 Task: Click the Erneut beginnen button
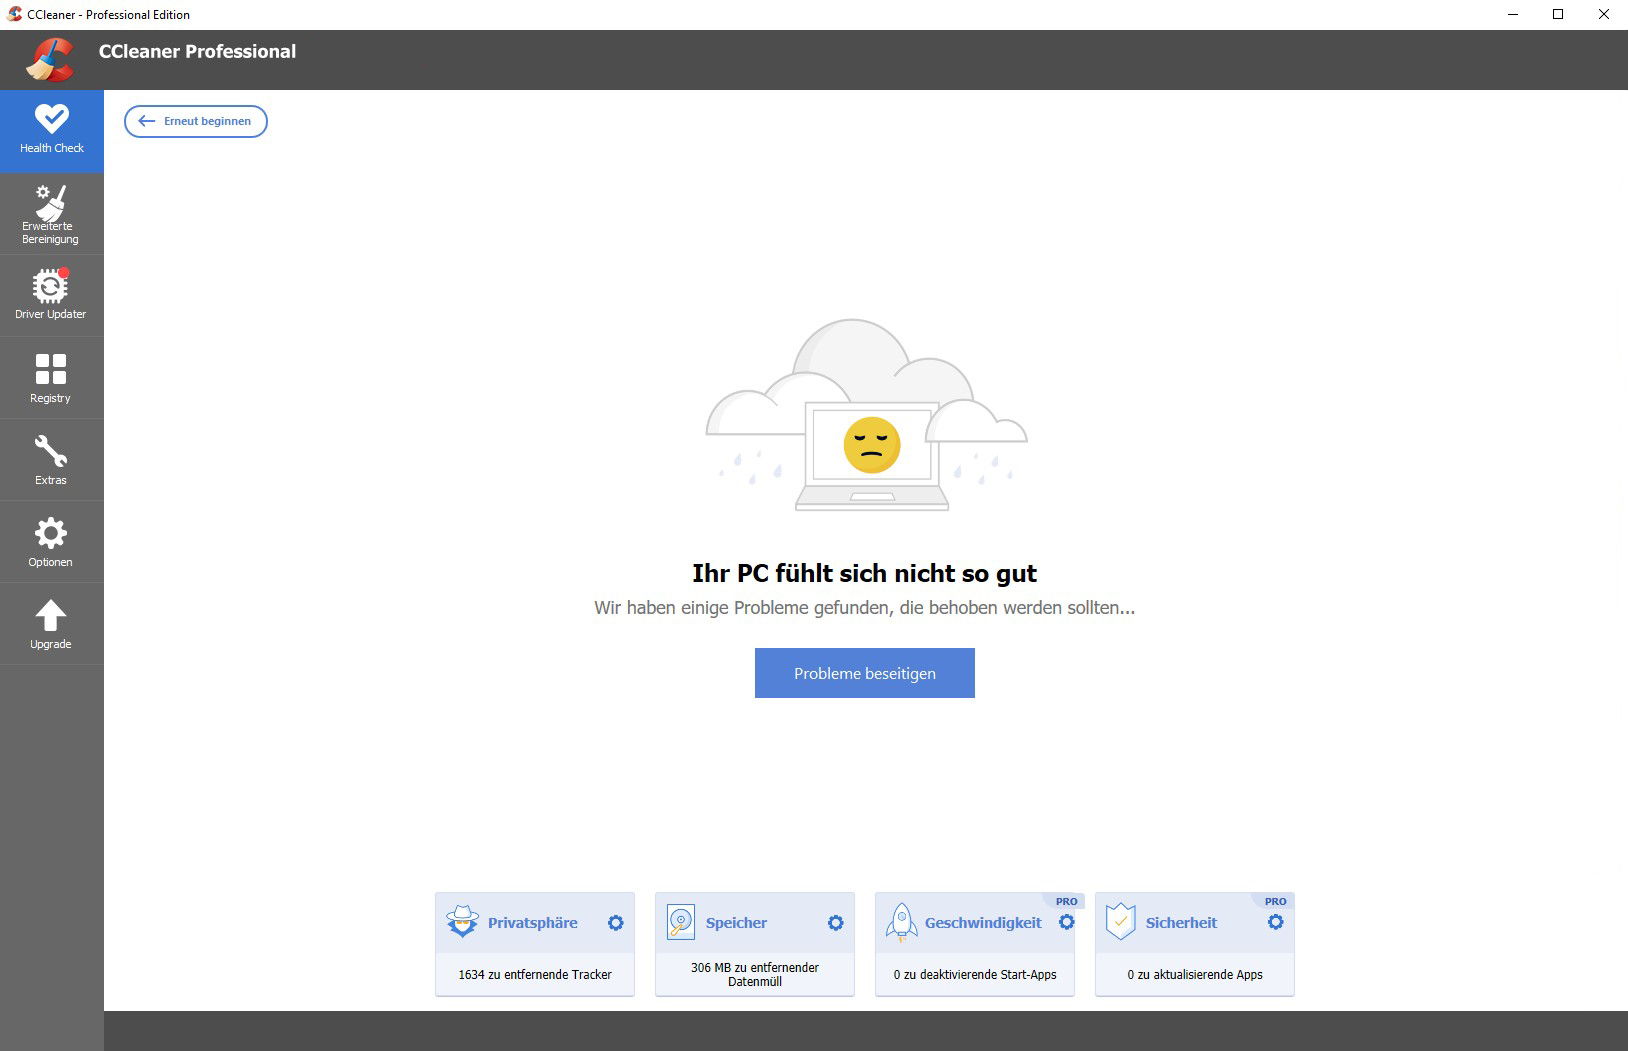point(196,121)
